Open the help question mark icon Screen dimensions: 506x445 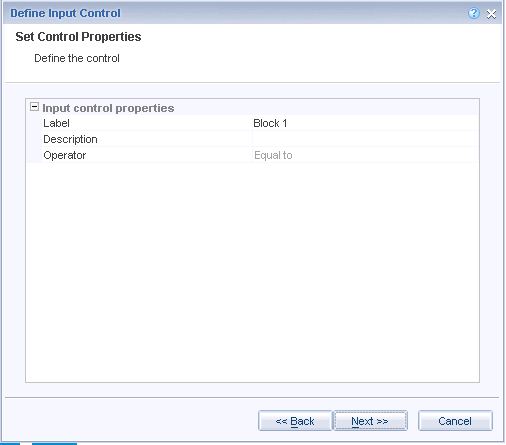[473, 13]
